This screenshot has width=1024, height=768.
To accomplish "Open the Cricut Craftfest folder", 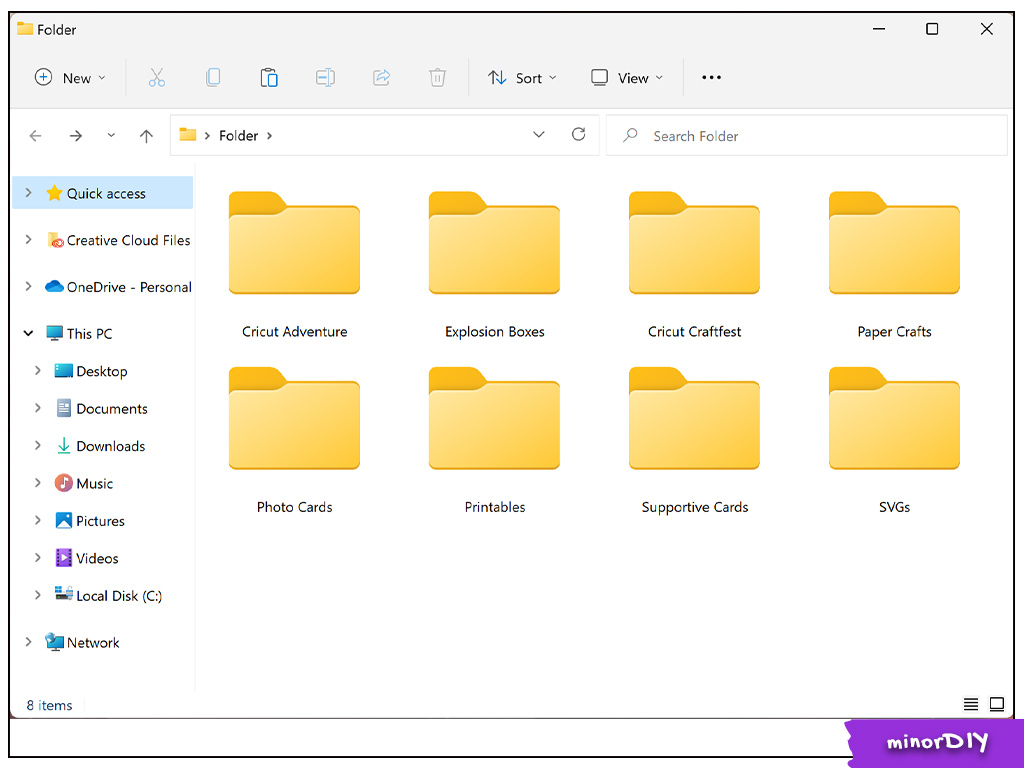I will pyautogui.click(x=694, y=264).
